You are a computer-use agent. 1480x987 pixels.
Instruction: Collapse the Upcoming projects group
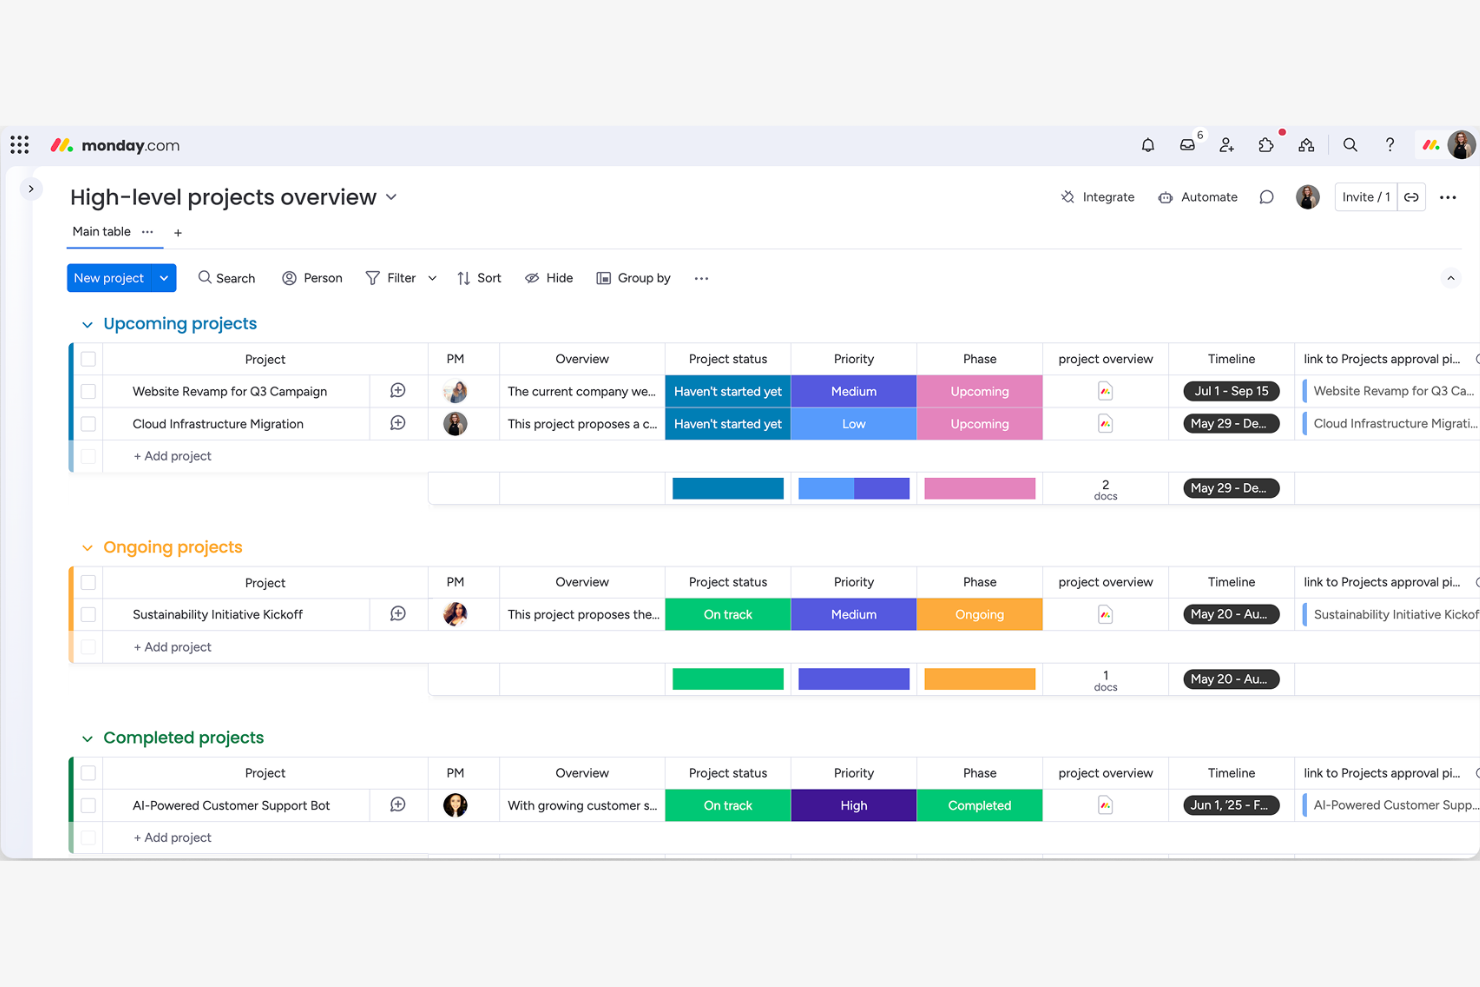point(86,324)
